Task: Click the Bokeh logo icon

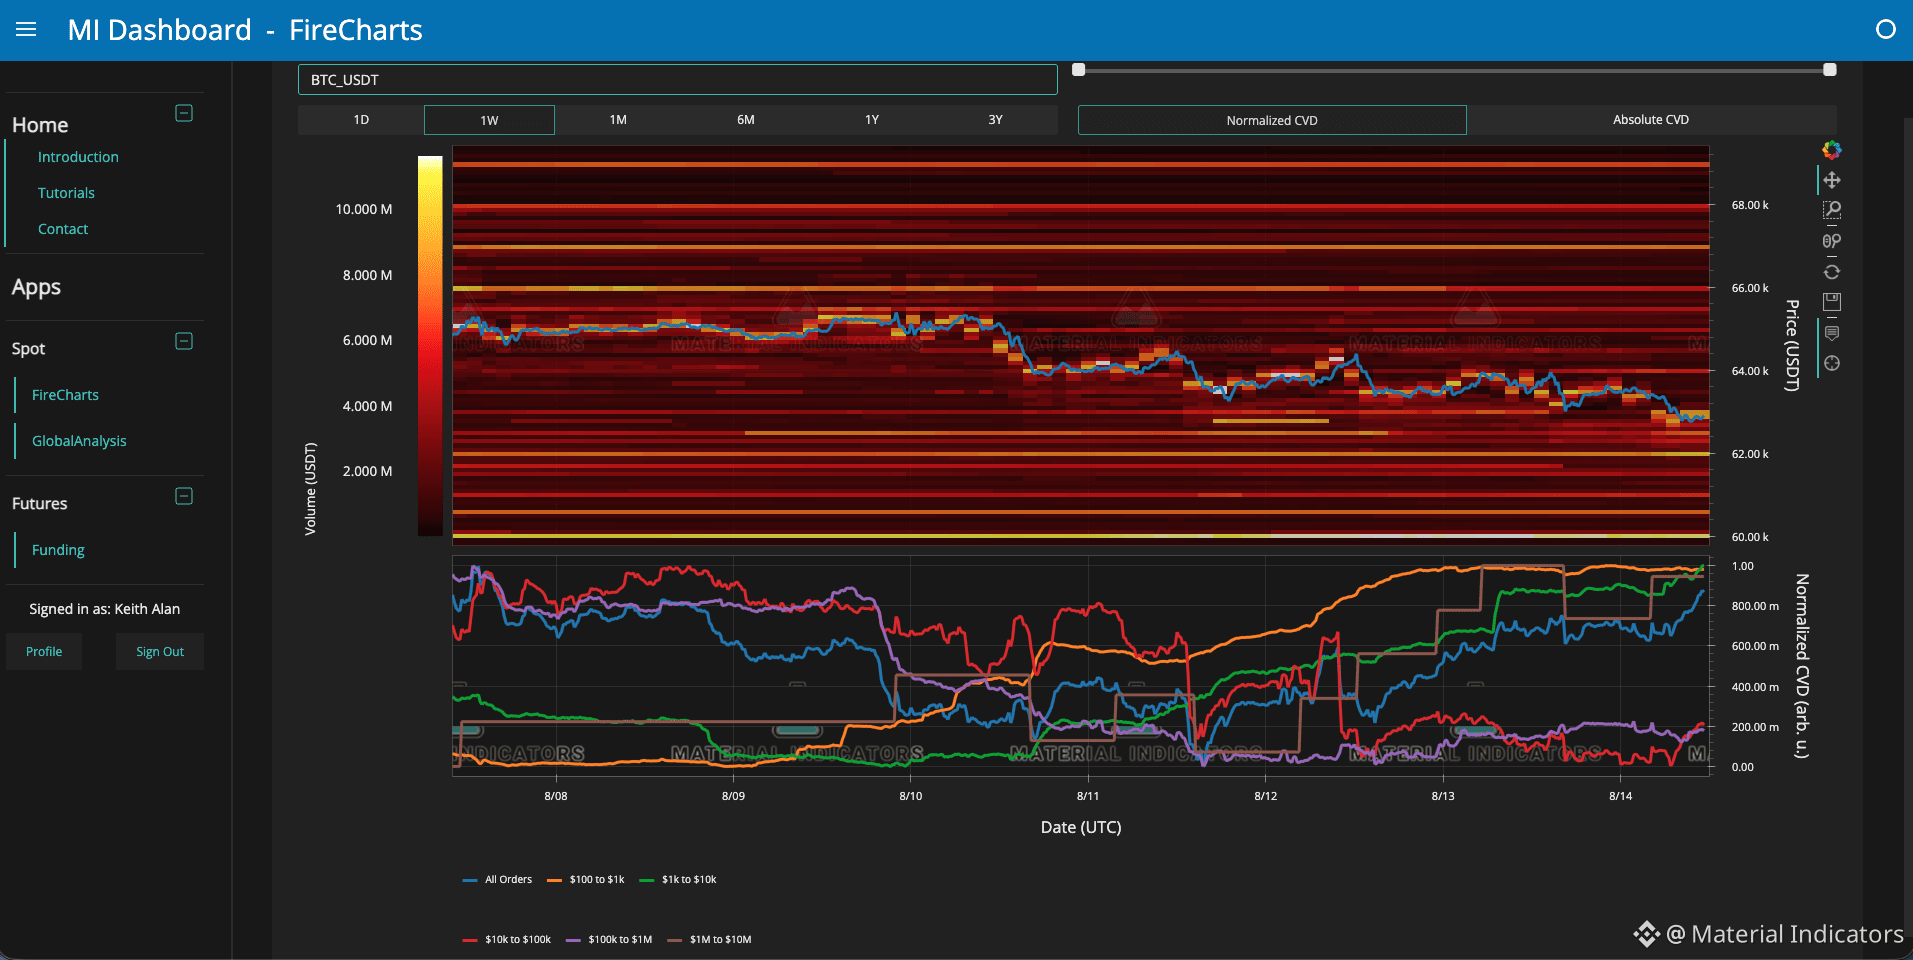Action: (1831, 150)
